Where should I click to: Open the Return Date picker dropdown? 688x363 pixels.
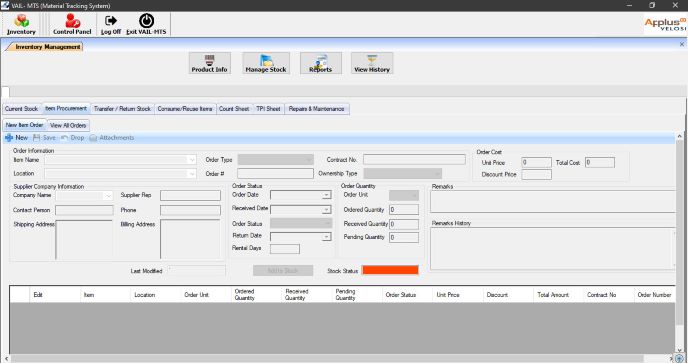pos(326,237)
